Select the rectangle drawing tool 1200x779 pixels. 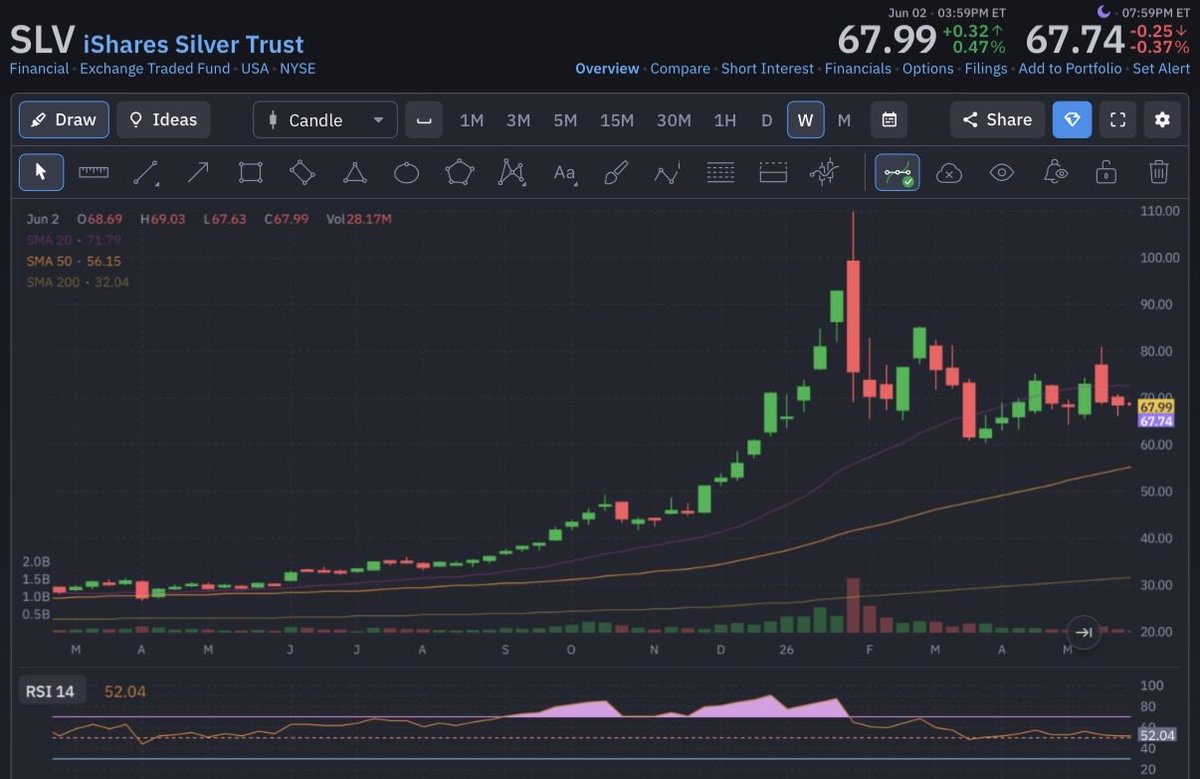click(x=250, y=173)
